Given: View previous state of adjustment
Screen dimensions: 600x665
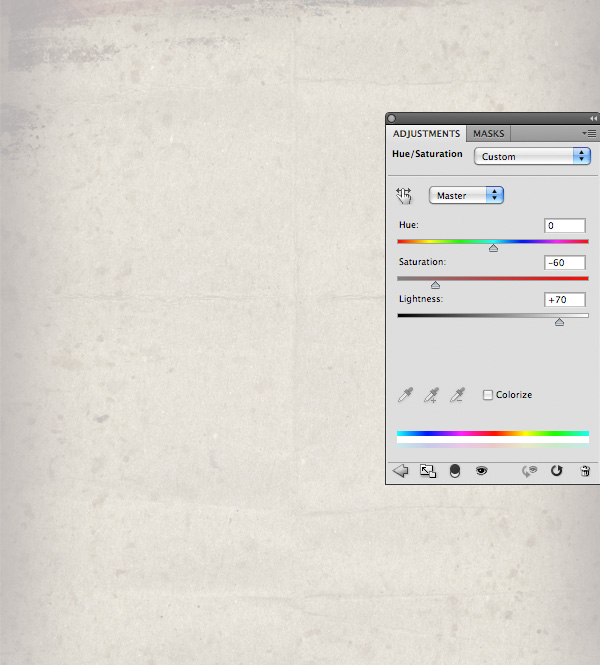Looking at the screenshot, I should click(x=529, y=471).
